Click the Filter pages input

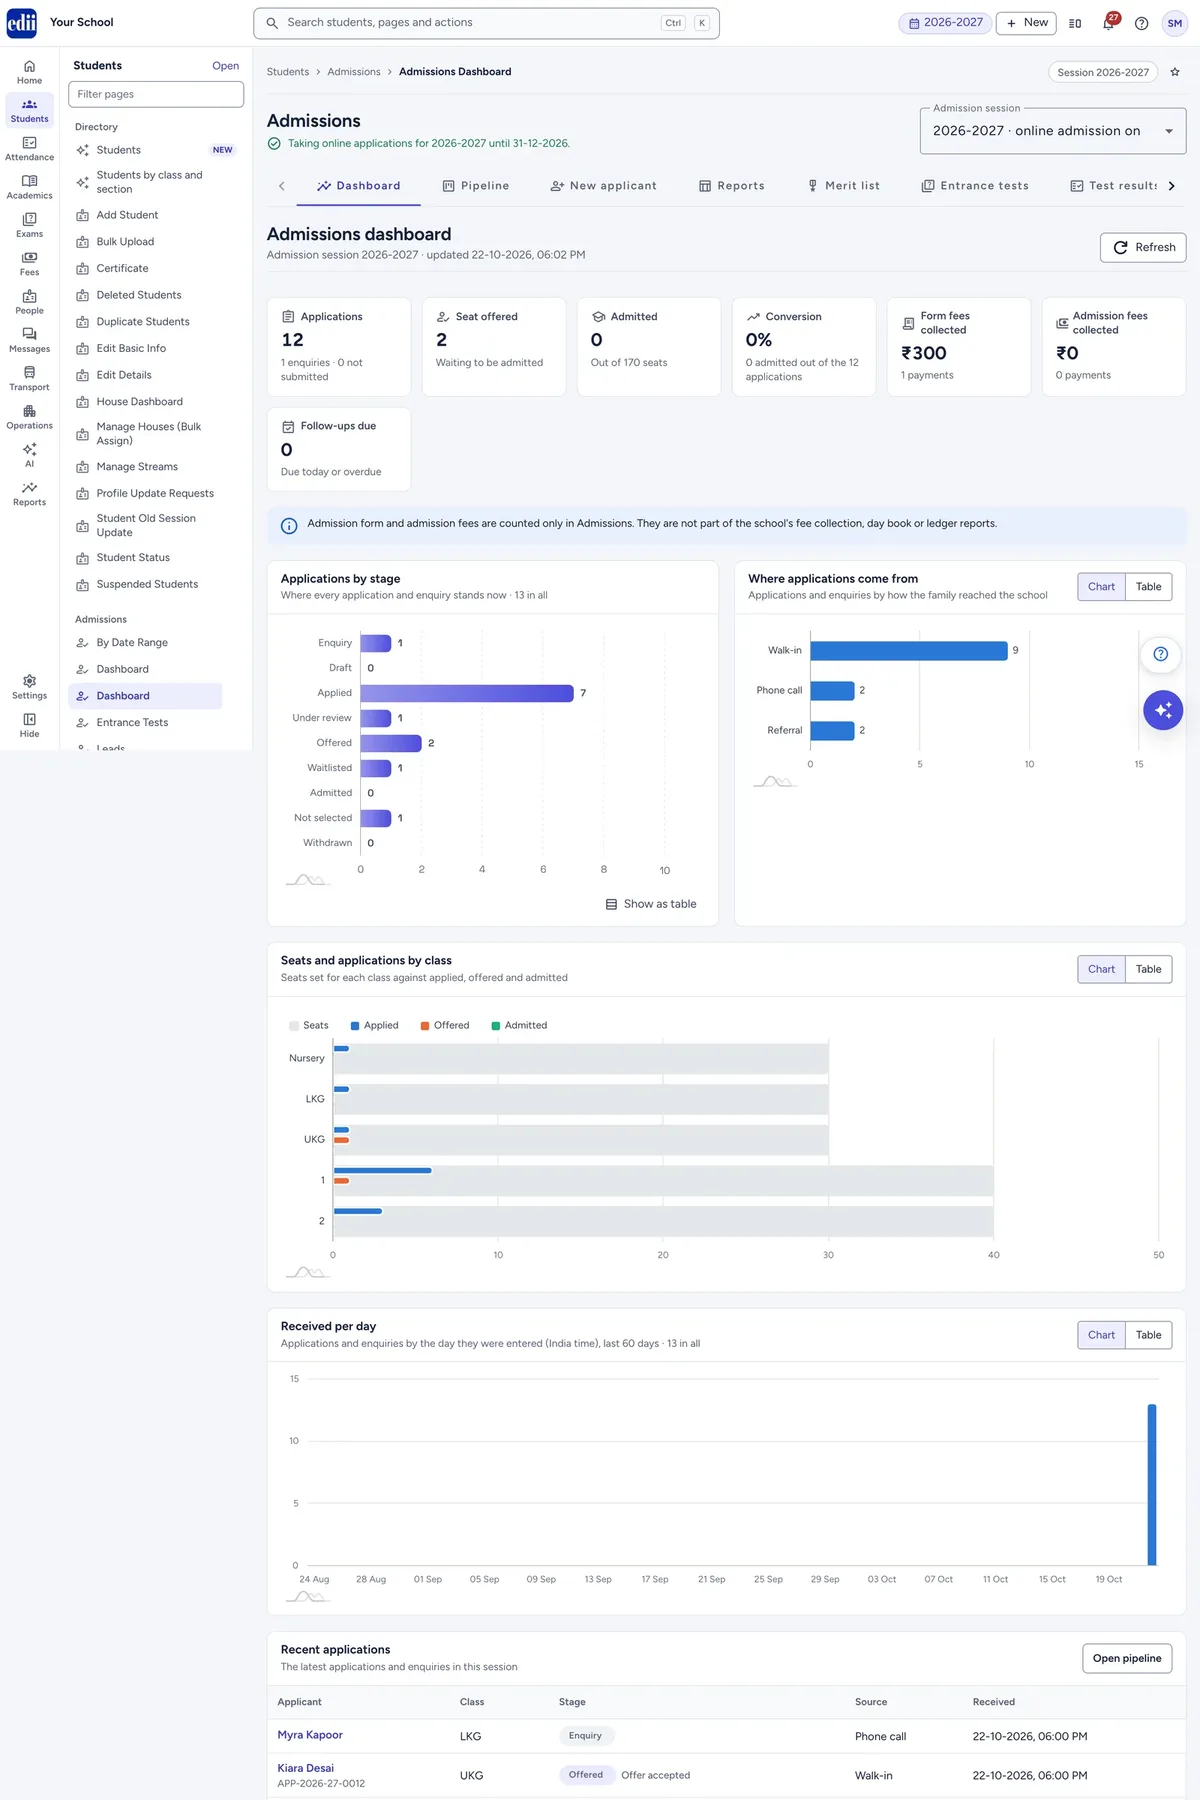(x=156, y=94)
